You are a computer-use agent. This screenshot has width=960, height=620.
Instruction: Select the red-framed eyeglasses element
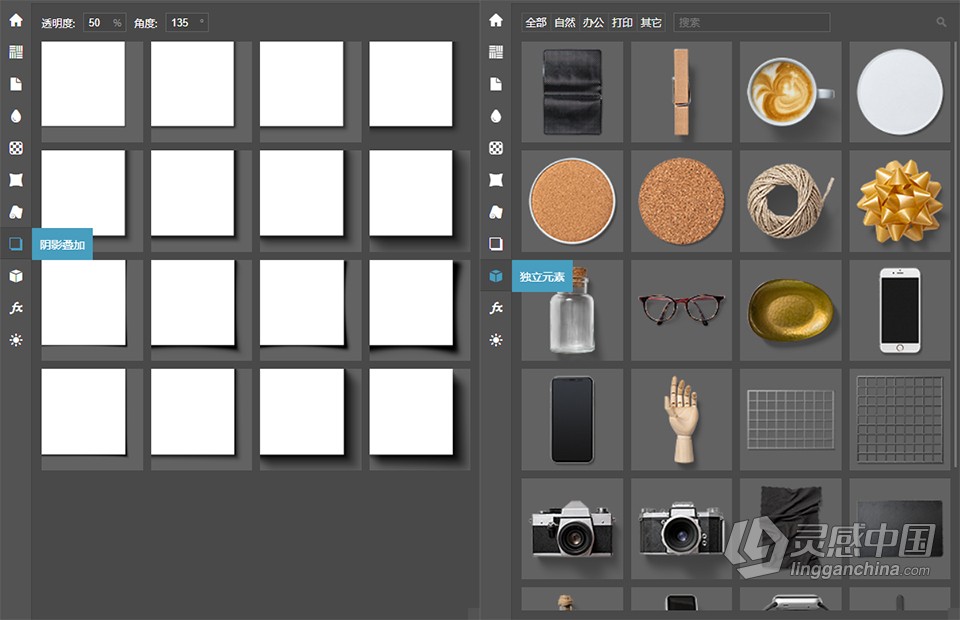[681, 310]
